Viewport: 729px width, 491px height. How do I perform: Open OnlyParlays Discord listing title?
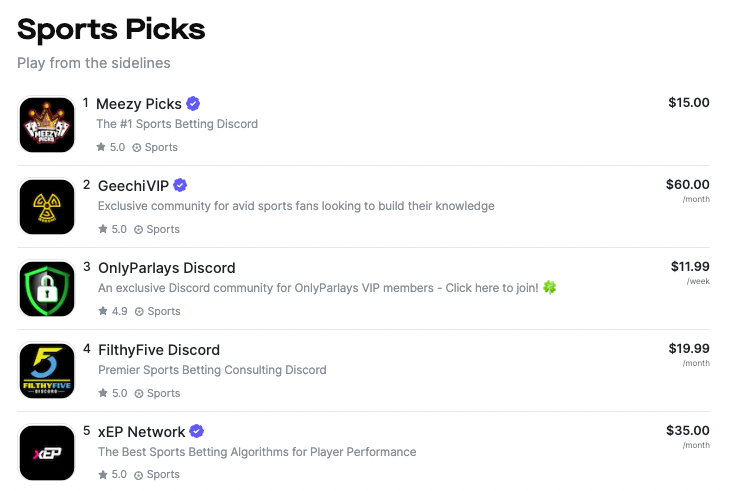tap(166, 268)
